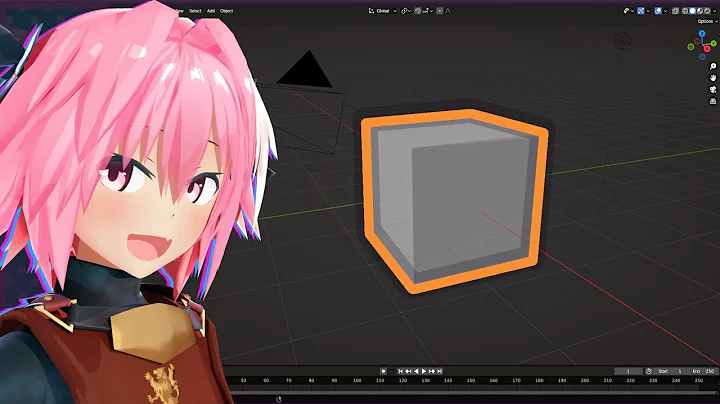The height and width of the screenshot is (404, 720).
Task: Click the negative Y axis circle on gizmo
Action: pos(691,46)
